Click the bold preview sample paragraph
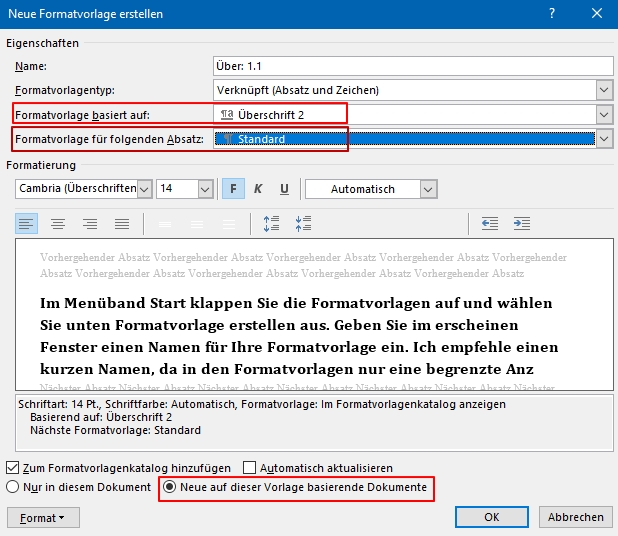Viewport: 618px width, 536px height. (x=299, y=336)
